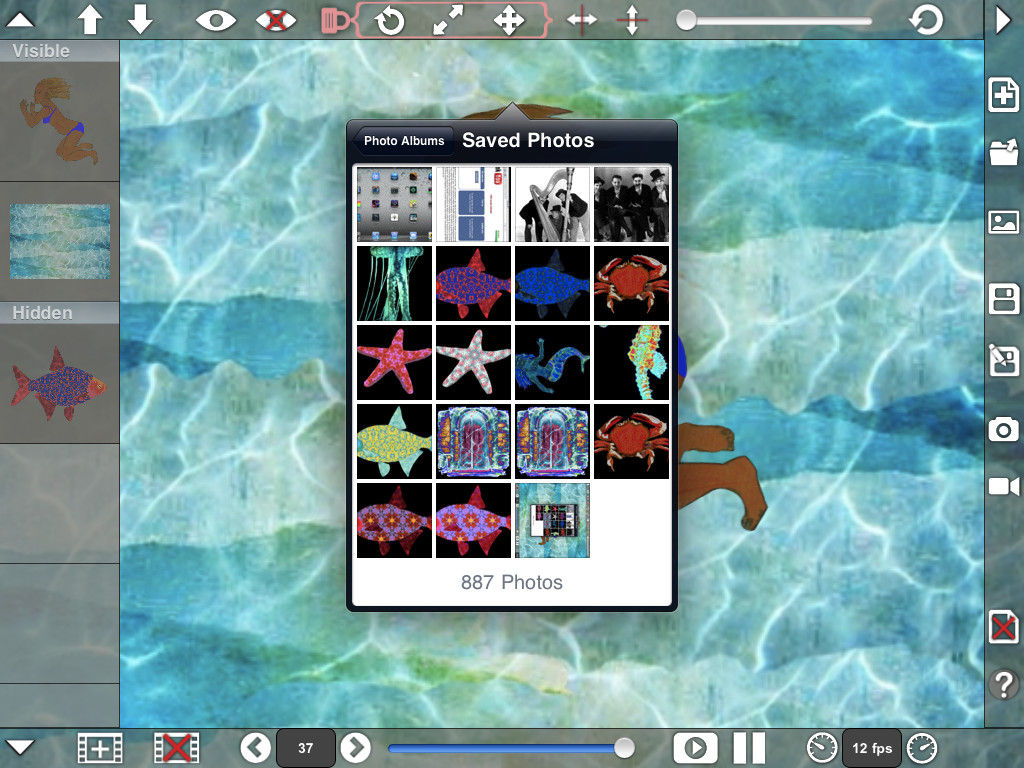Toggle the pink transform lock icon
The image size is (1024, 768).
point(335,21)
